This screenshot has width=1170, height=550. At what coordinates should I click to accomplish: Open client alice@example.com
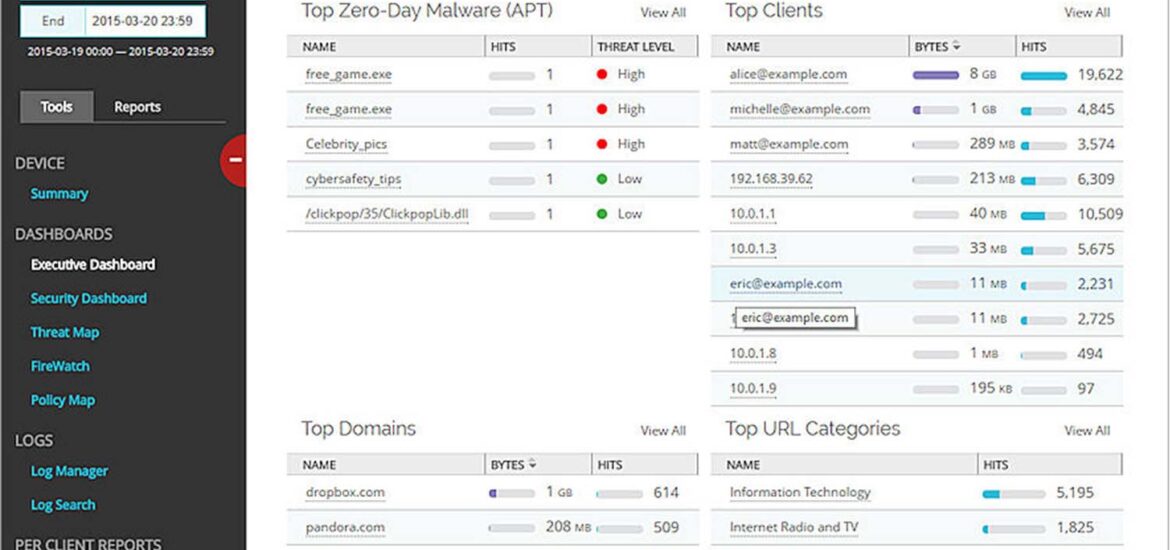pos(788,75)
